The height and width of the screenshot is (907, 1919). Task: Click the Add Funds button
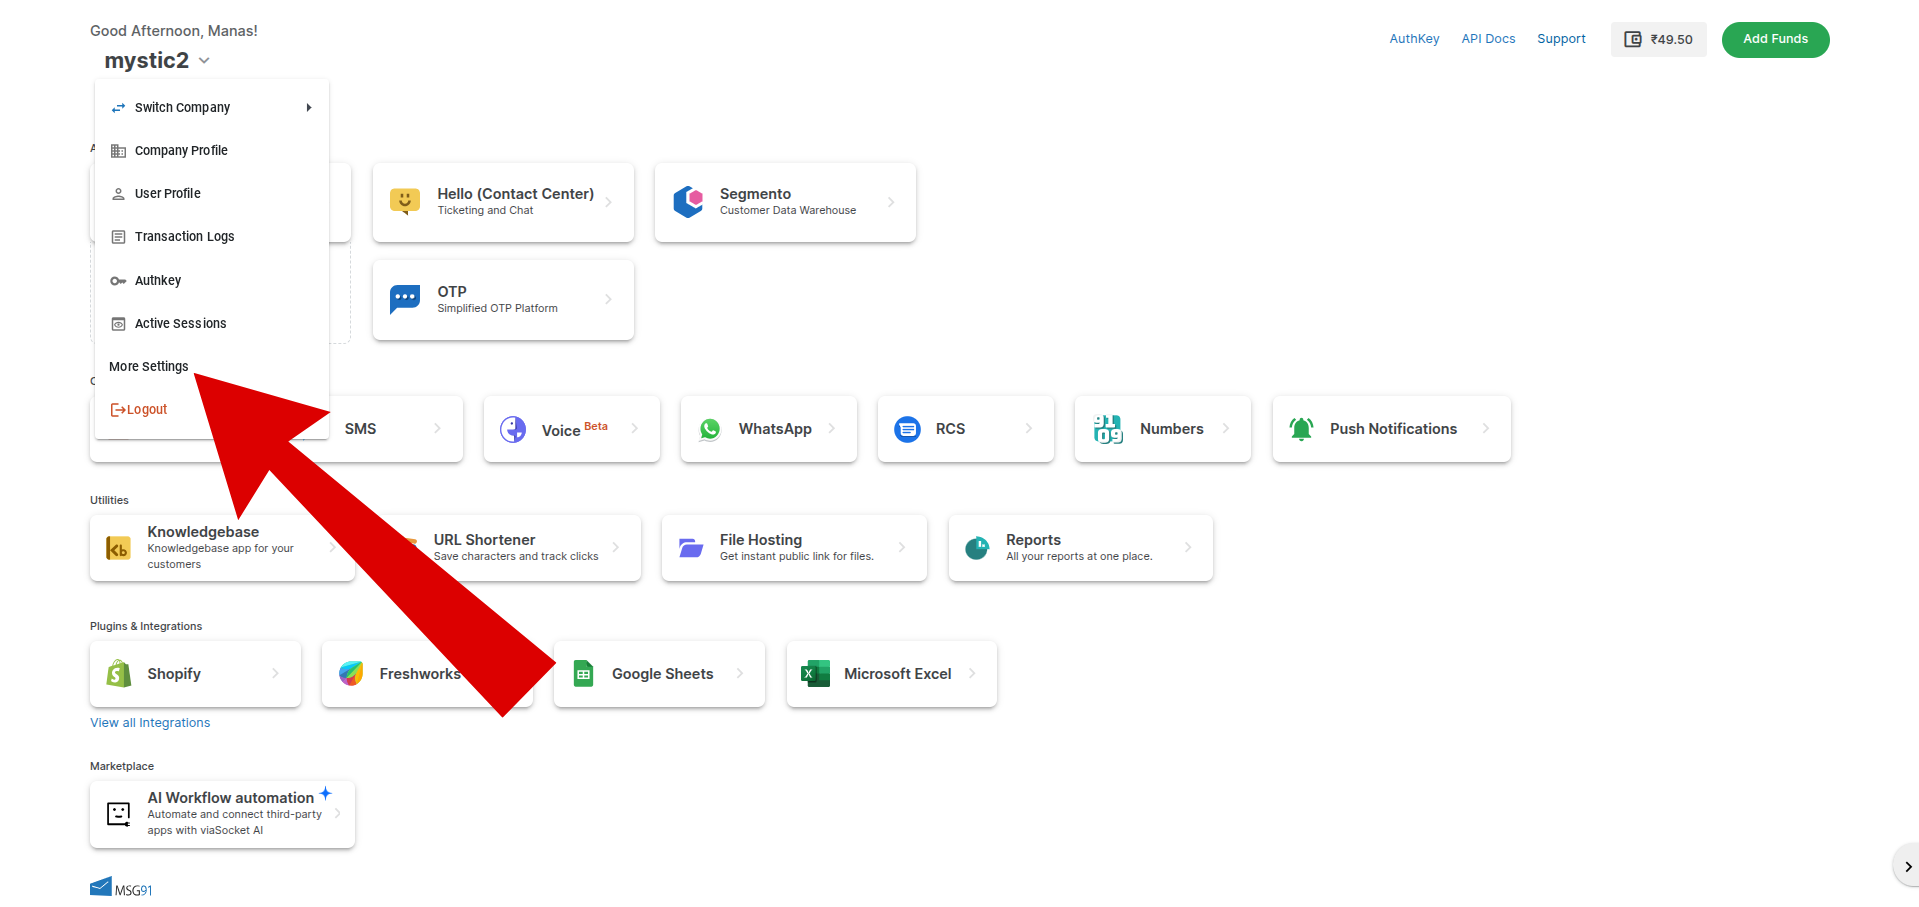1775,40
